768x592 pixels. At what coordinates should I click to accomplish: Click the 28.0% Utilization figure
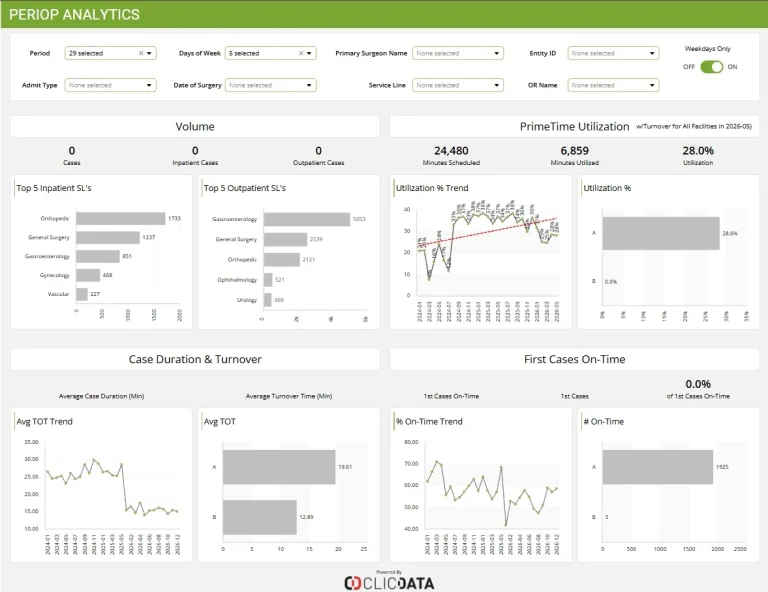tap(698, 151)
